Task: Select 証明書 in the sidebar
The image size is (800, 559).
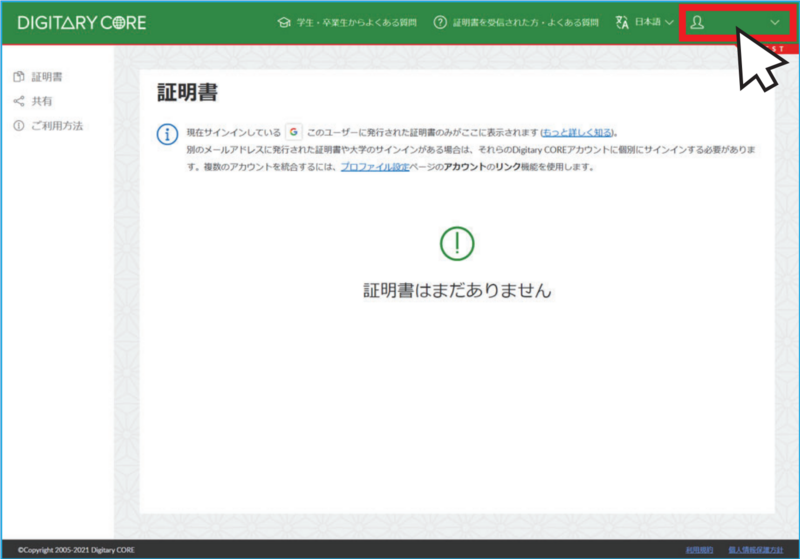Action: [47, 77]
